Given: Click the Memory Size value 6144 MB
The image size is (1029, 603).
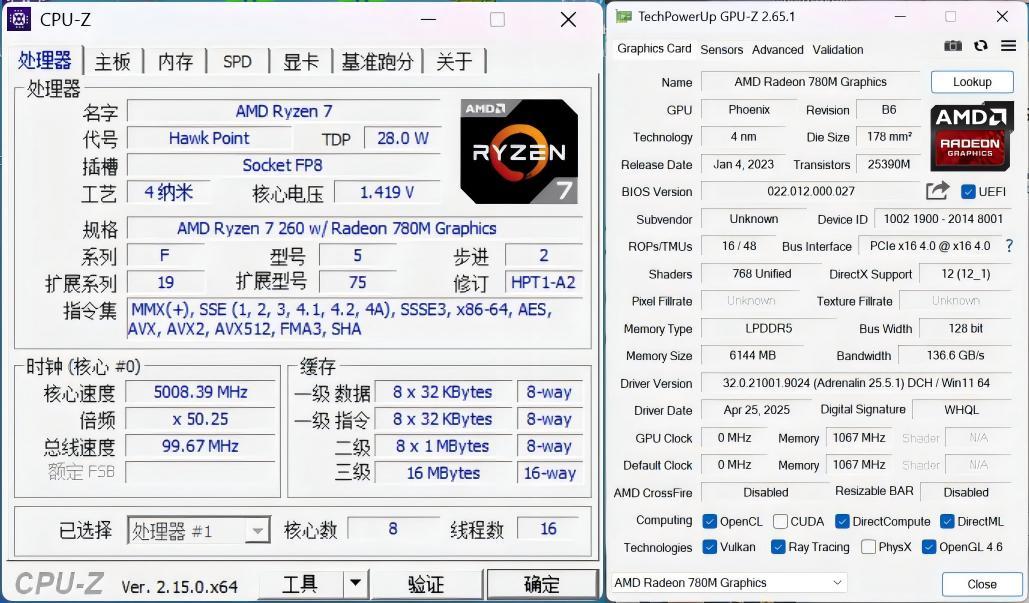Looking at the screenshot, I should click(x=752, y=355).
